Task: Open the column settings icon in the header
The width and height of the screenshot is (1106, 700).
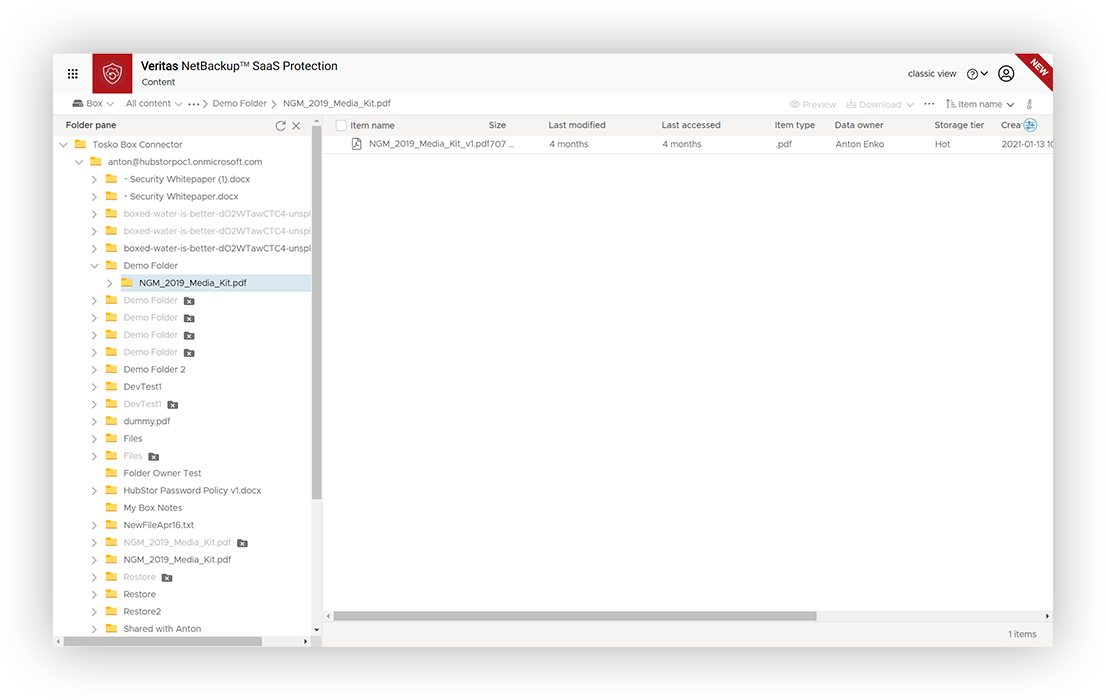Action: (1031, 126)
